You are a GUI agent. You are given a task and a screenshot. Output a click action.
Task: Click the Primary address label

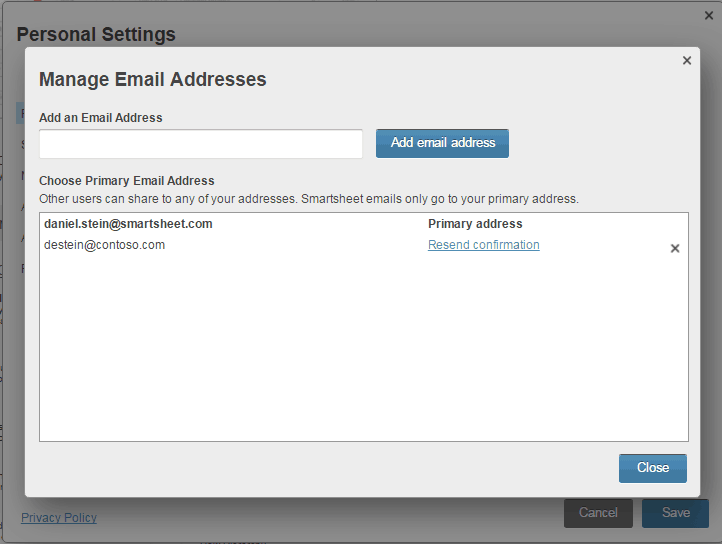[475, 224]
